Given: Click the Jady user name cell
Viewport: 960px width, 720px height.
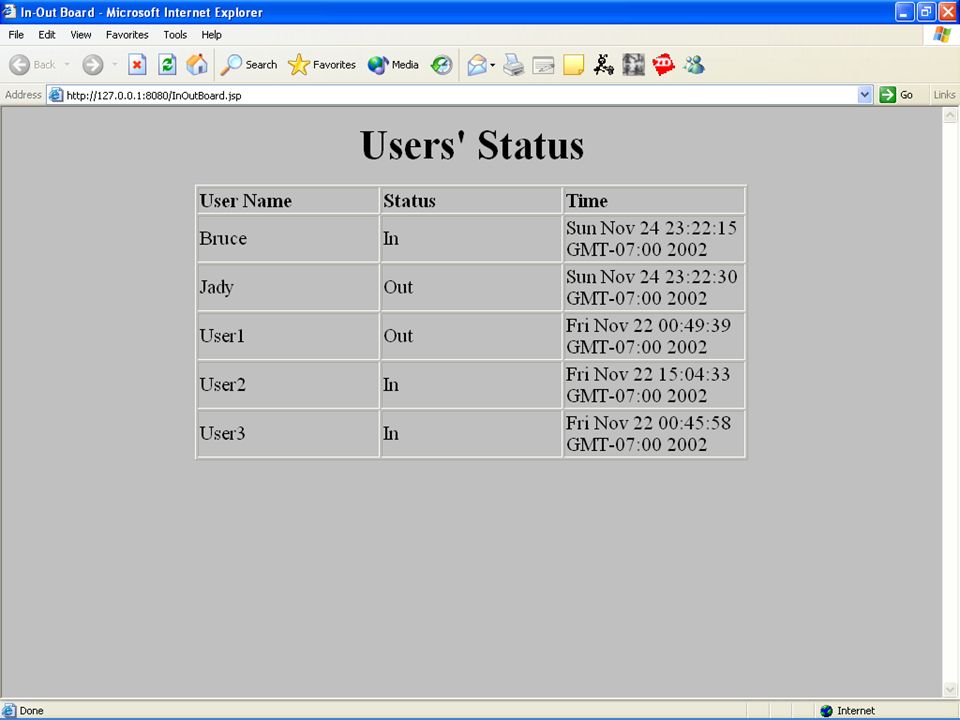Looking at the screenshot, I should click(x=288, y=287).
